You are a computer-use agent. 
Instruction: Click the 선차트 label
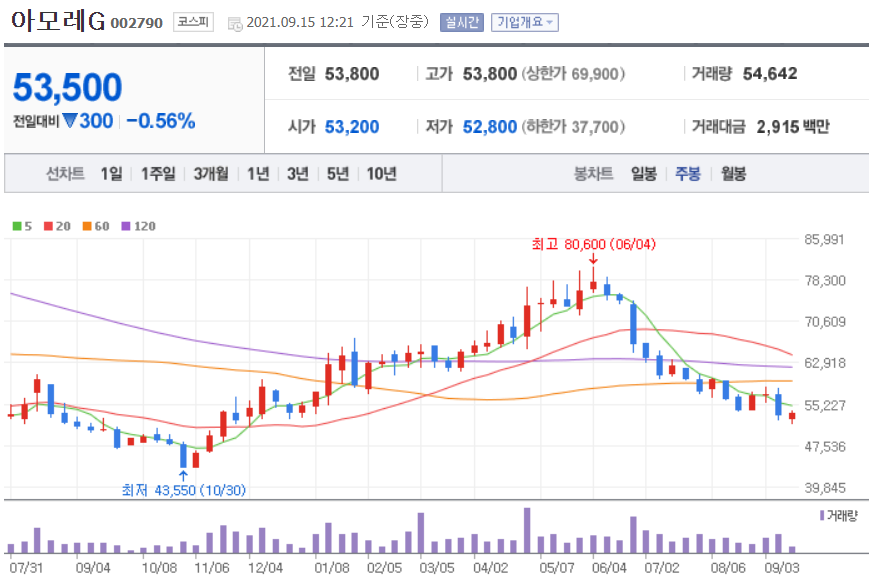point(65,174)
